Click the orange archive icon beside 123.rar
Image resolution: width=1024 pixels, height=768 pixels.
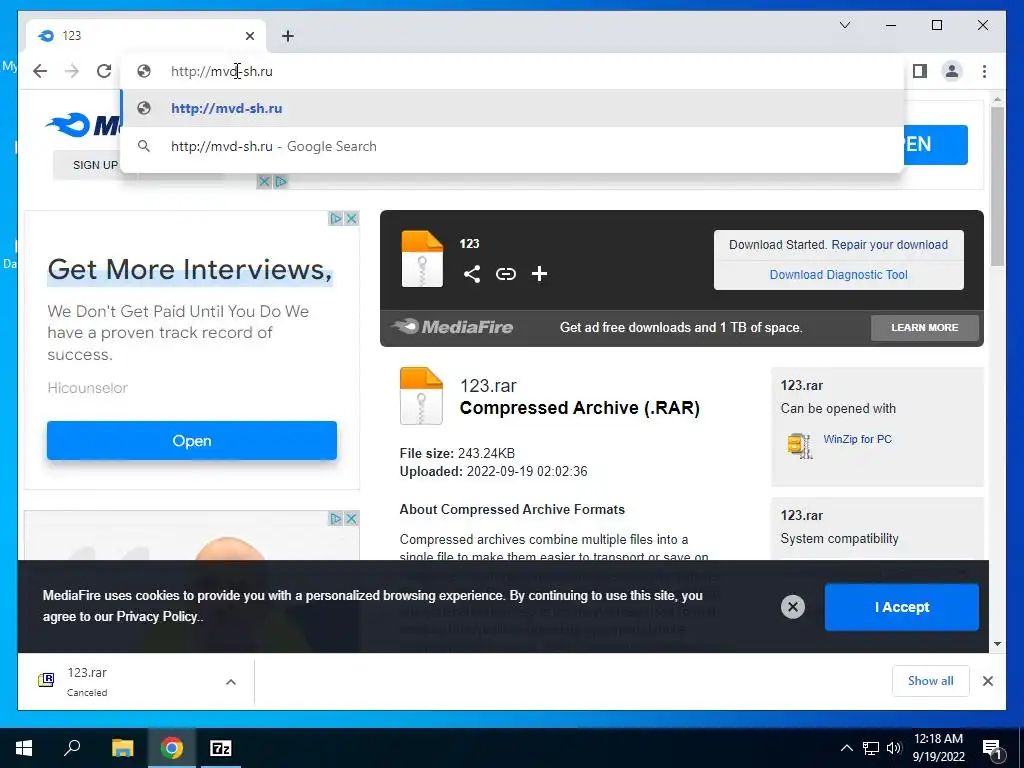point(421,396)
